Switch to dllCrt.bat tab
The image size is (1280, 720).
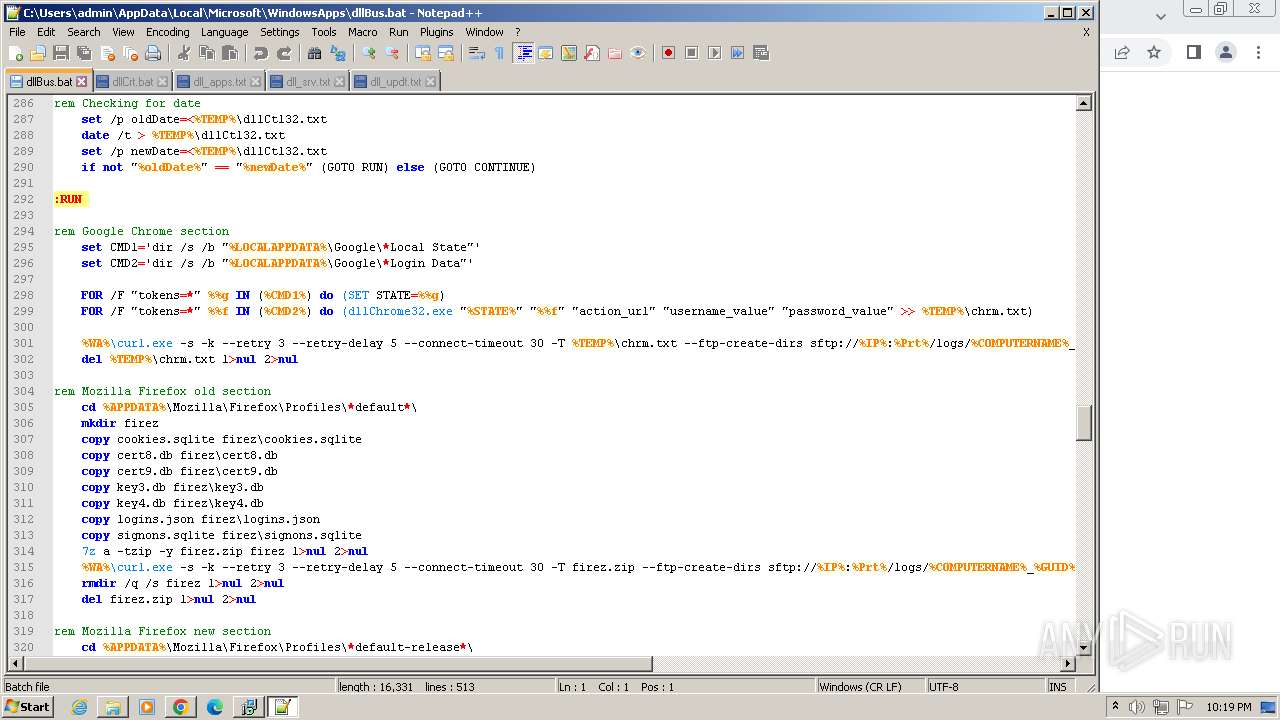point(133,82)
